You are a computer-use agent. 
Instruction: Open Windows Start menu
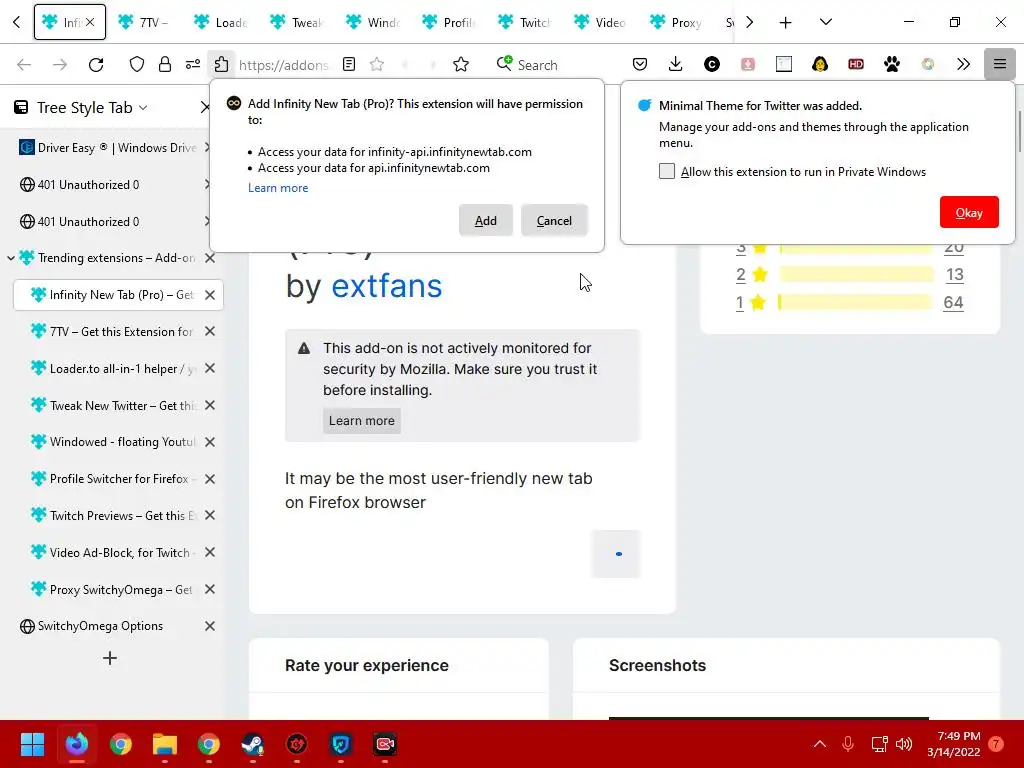tap(32, 744)
